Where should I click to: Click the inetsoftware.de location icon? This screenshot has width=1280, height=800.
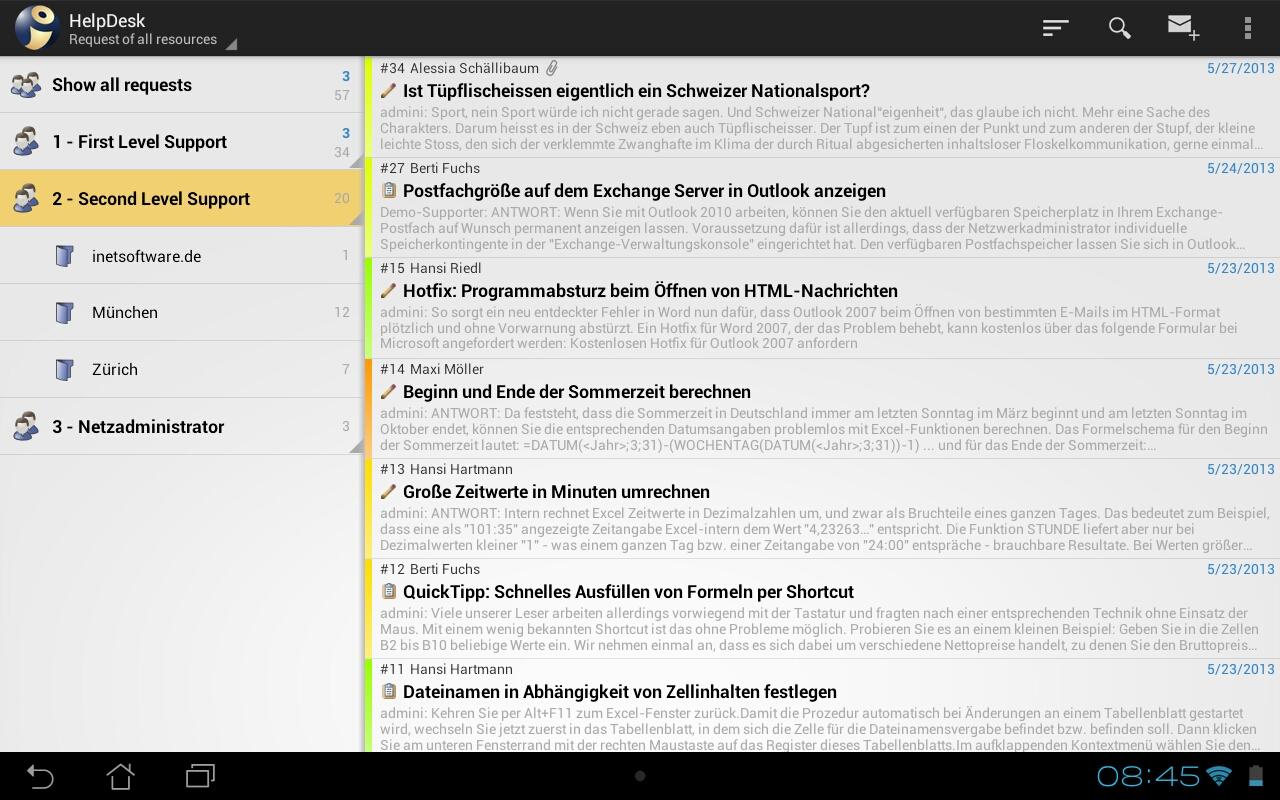pyautogui.click(x=64, y=256)
